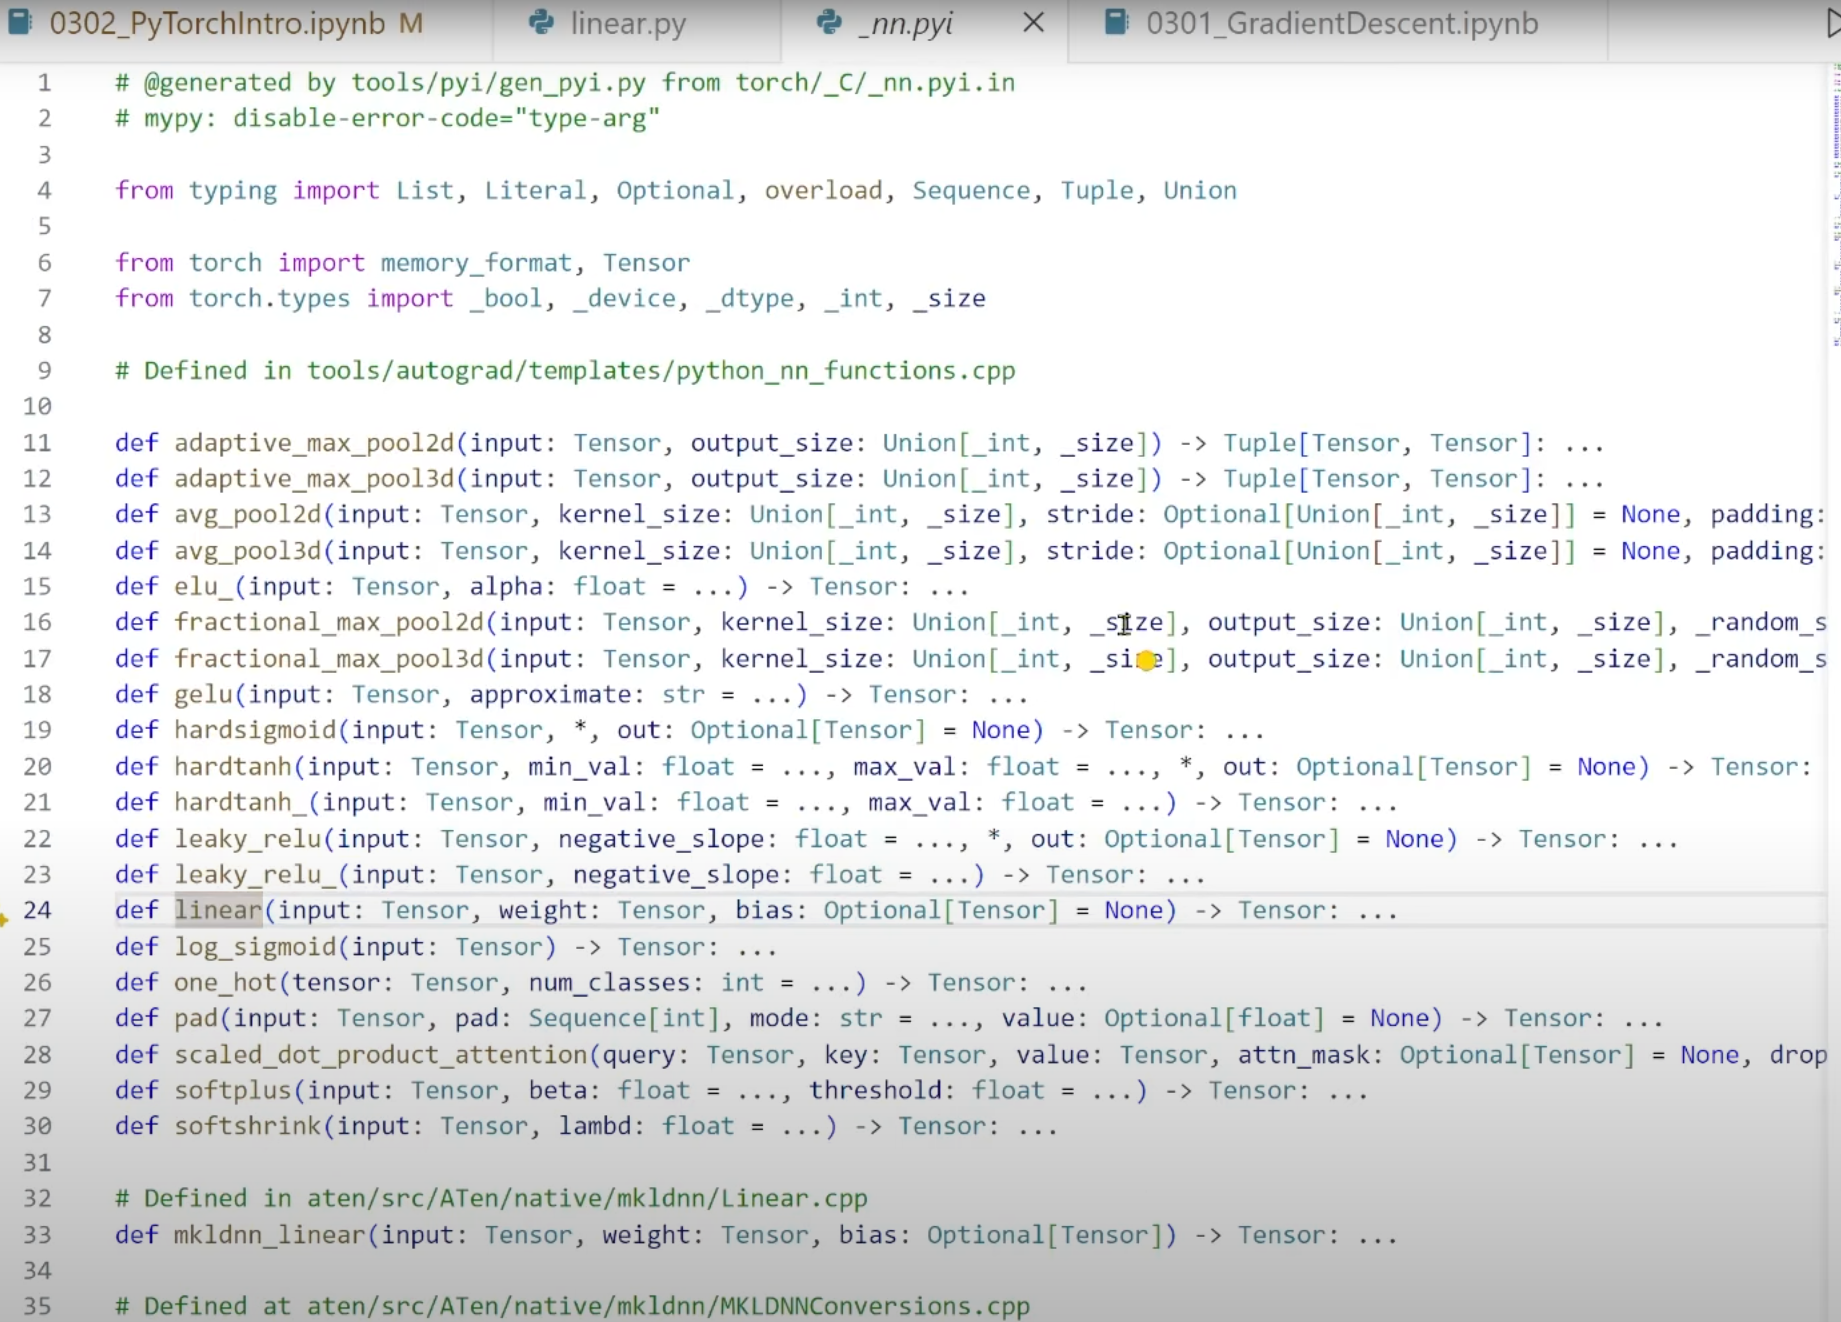Click 'log_sigmoid' function name

(255, 947)
